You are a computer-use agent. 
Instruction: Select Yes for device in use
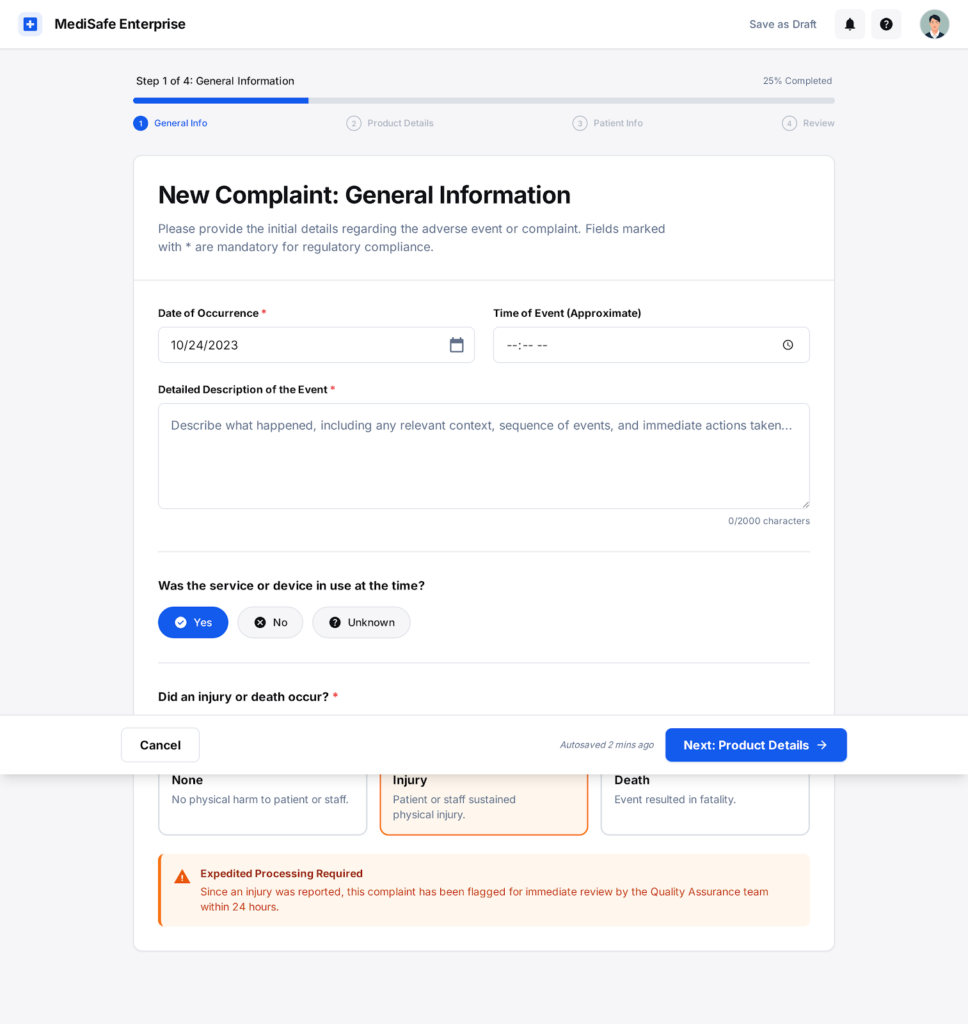pyautogui.click(x=193, y=622)
